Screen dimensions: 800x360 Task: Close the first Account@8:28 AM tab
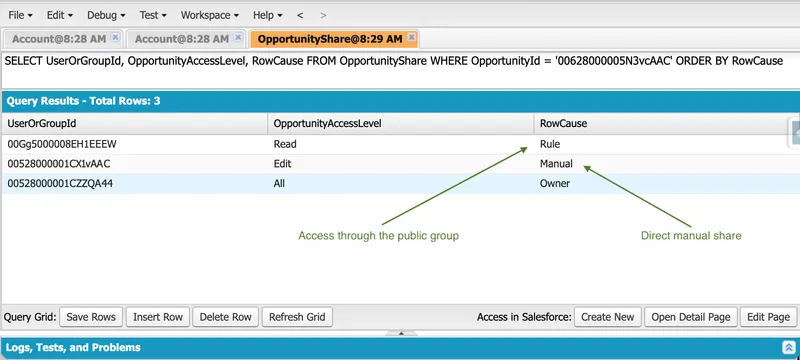(x=115, y=37)
